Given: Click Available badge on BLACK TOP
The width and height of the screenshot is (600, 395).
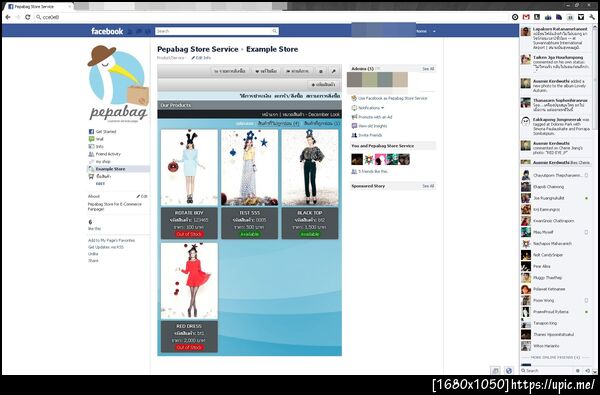Looking at the screenshot, I should [x=310, y=234].
